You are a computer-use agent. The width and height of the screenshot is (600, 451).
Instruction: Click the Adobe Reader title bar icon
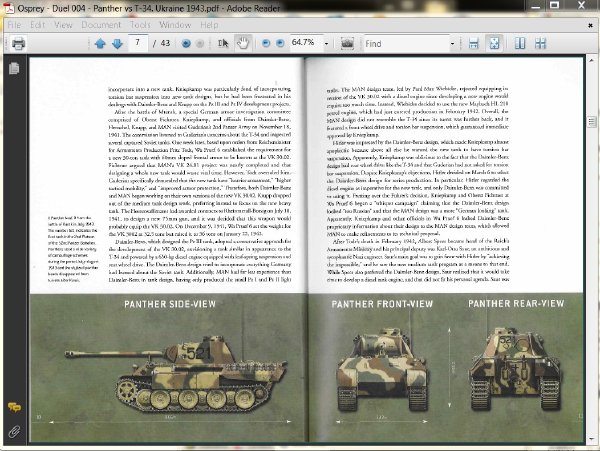click(8, 7)
